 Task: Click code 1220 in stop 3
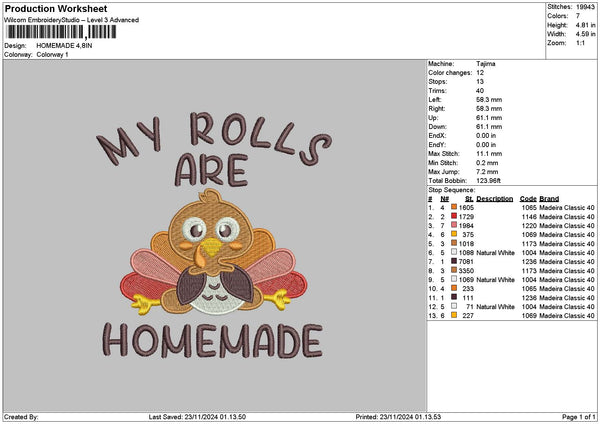click(x=529, y=226)
